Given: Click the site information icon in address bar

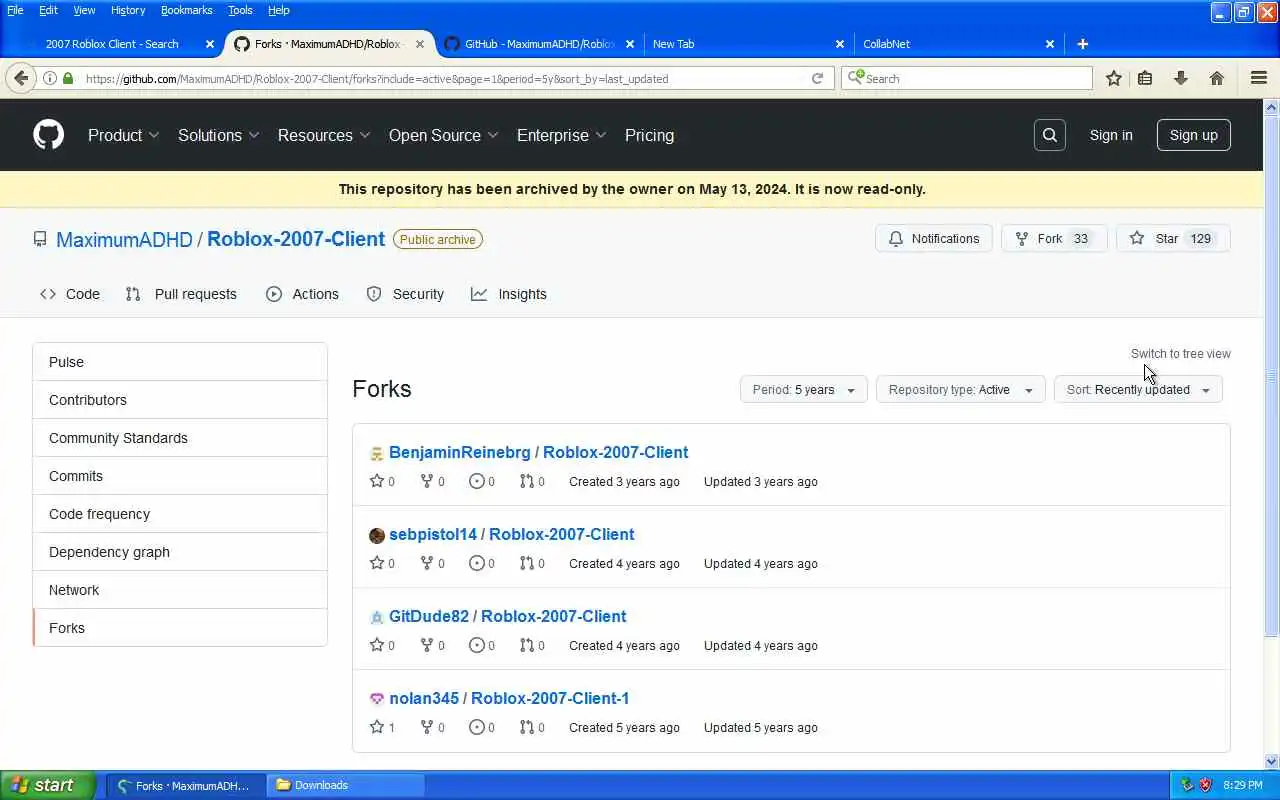Looking at the screenshot, I should pyautogui.click(x=49, y=78).
